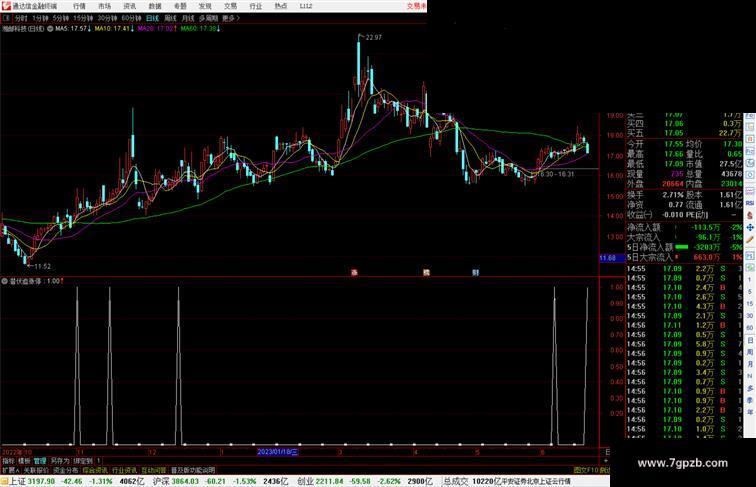Click the RSI indicator icon in sidebar
The width and height of the screenshot is (756, 487).
pos(750,203)
